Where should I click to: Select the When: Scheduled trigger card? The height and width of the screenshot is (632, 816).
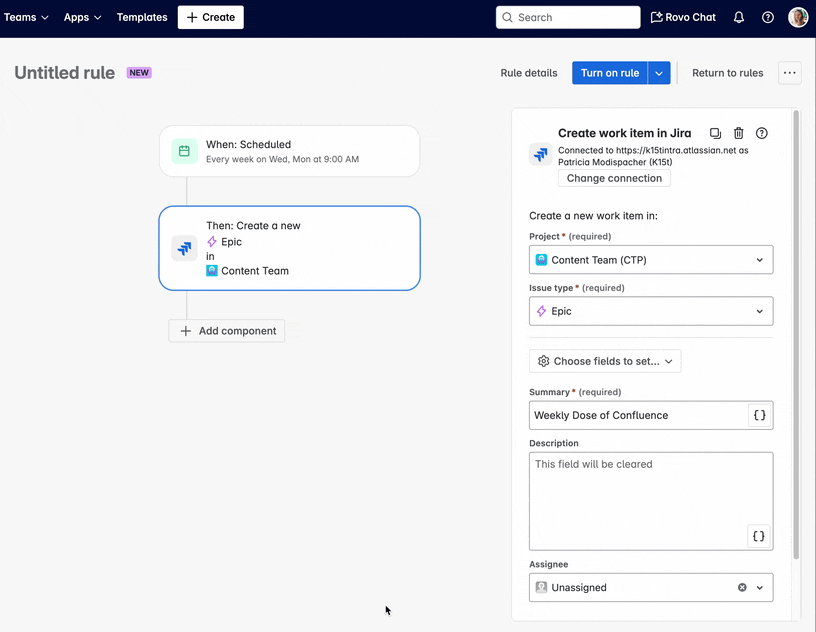coord(290,151)
